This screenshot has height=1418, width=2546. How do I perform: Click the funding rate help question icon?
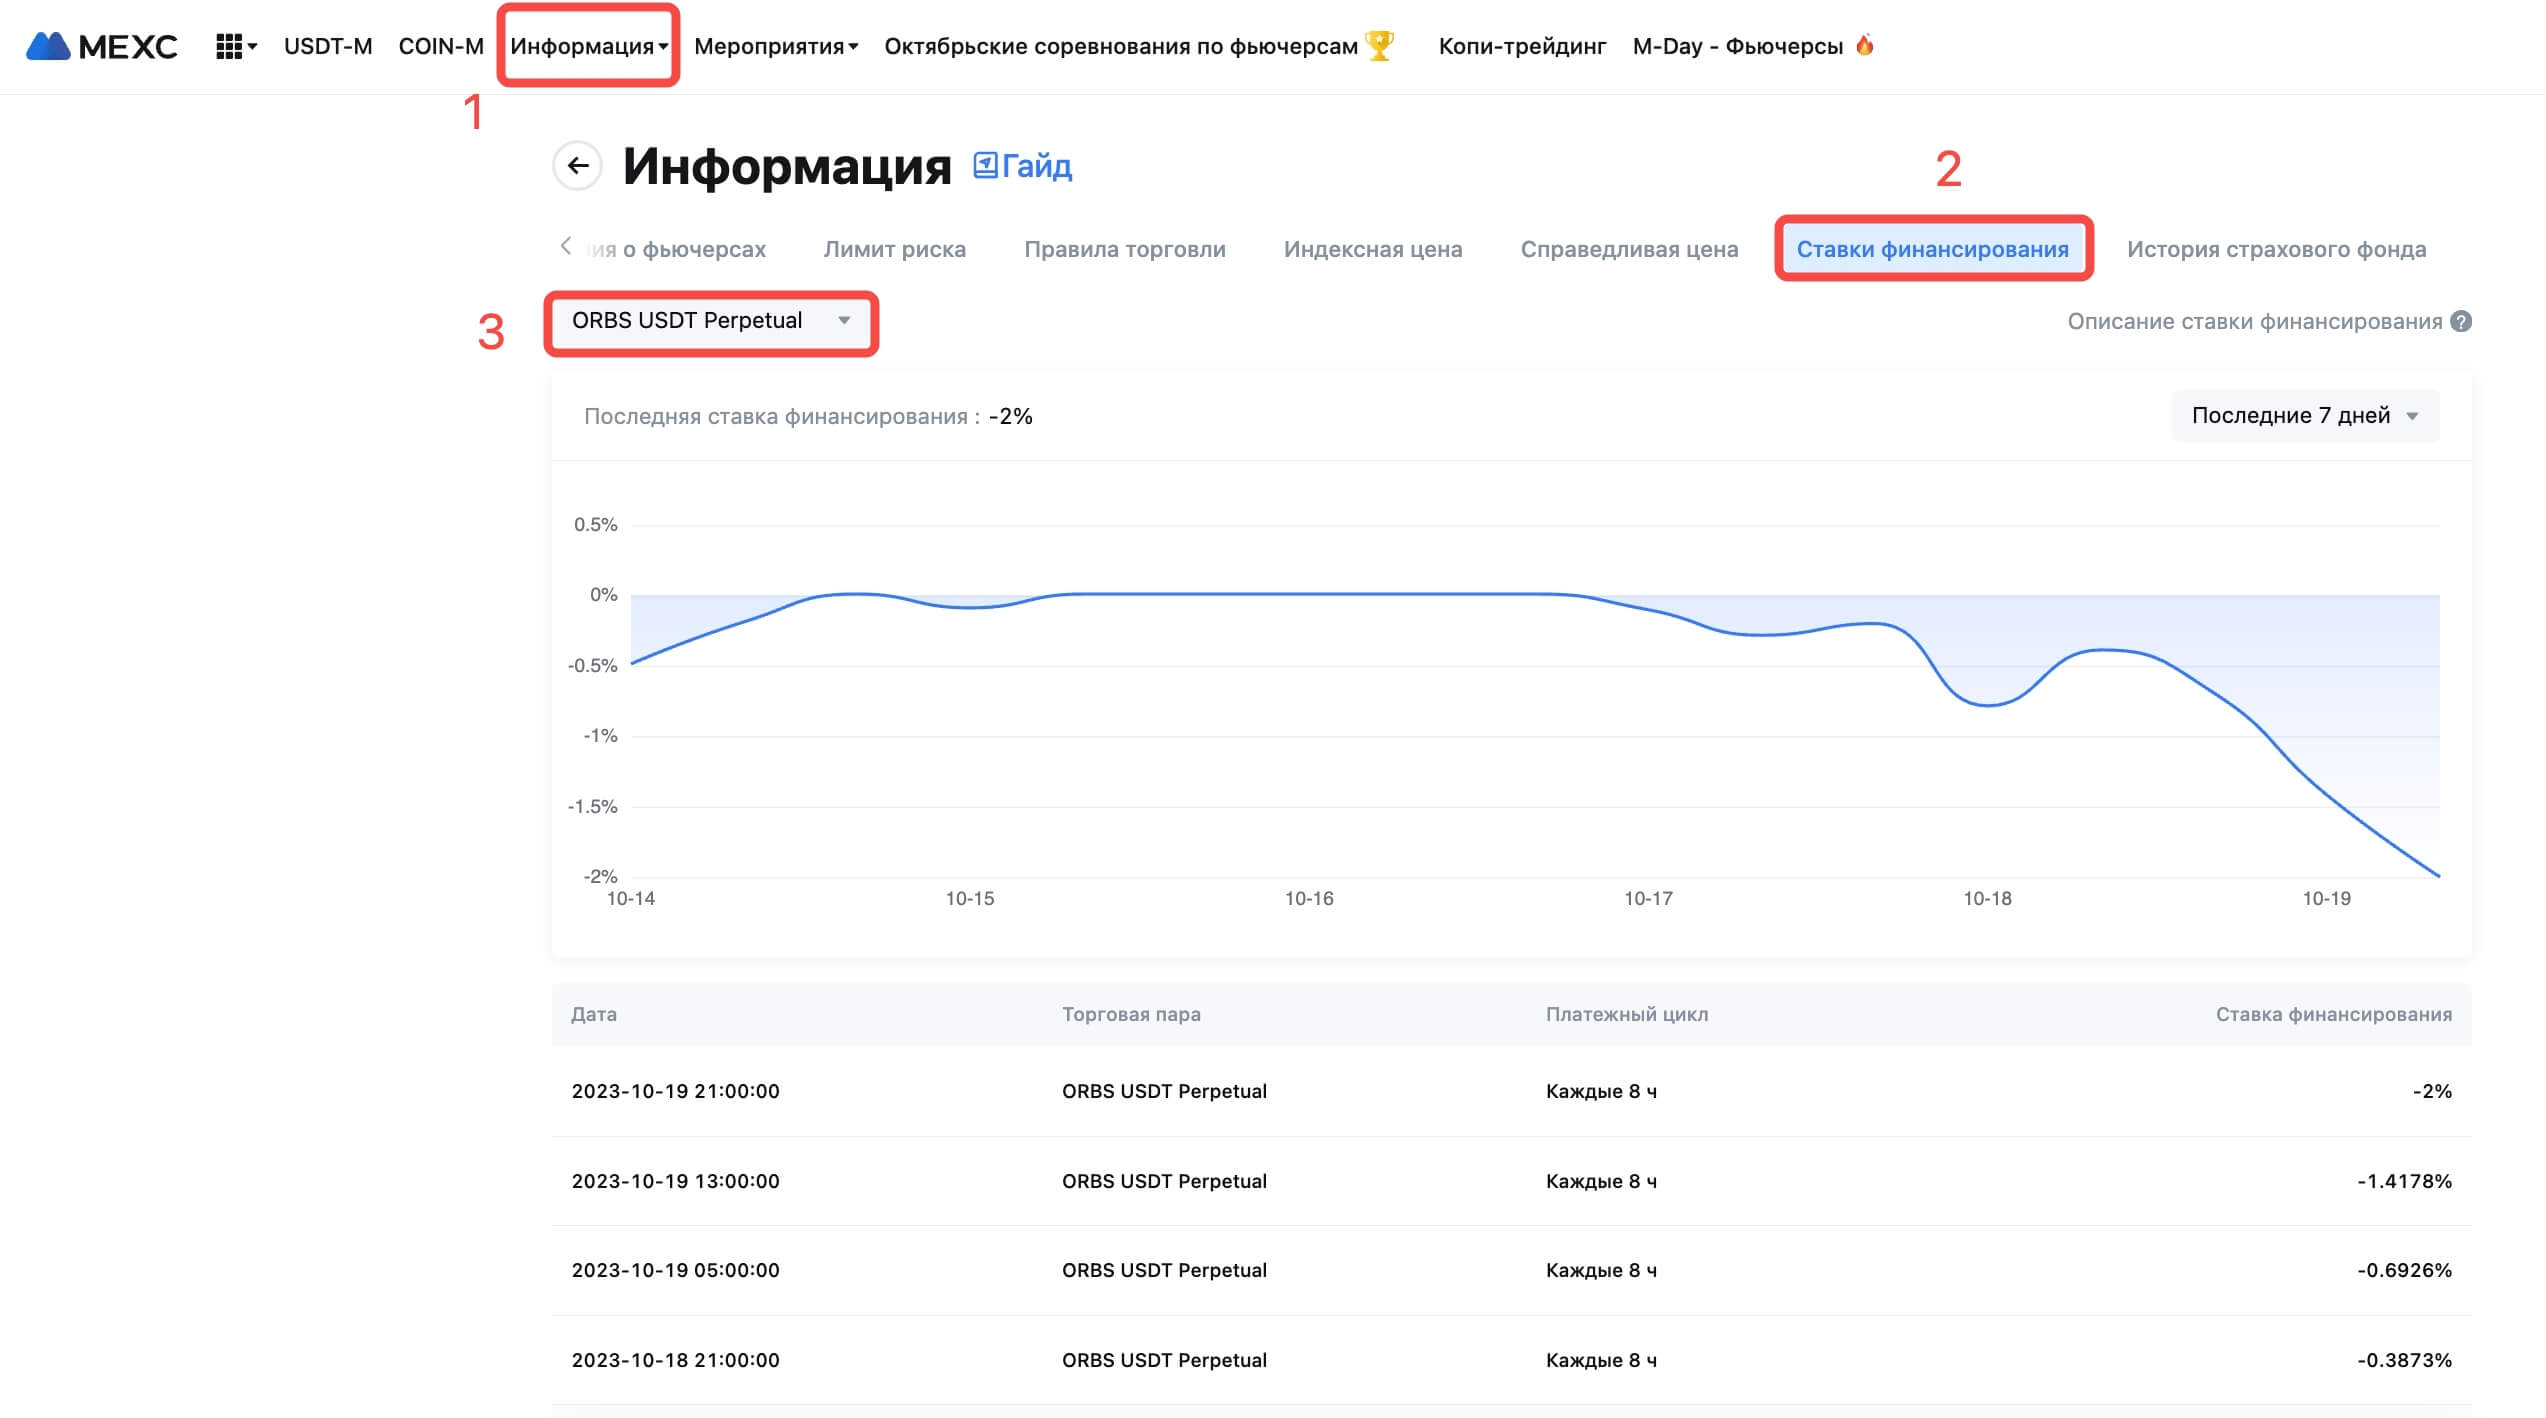(2461, 321)
